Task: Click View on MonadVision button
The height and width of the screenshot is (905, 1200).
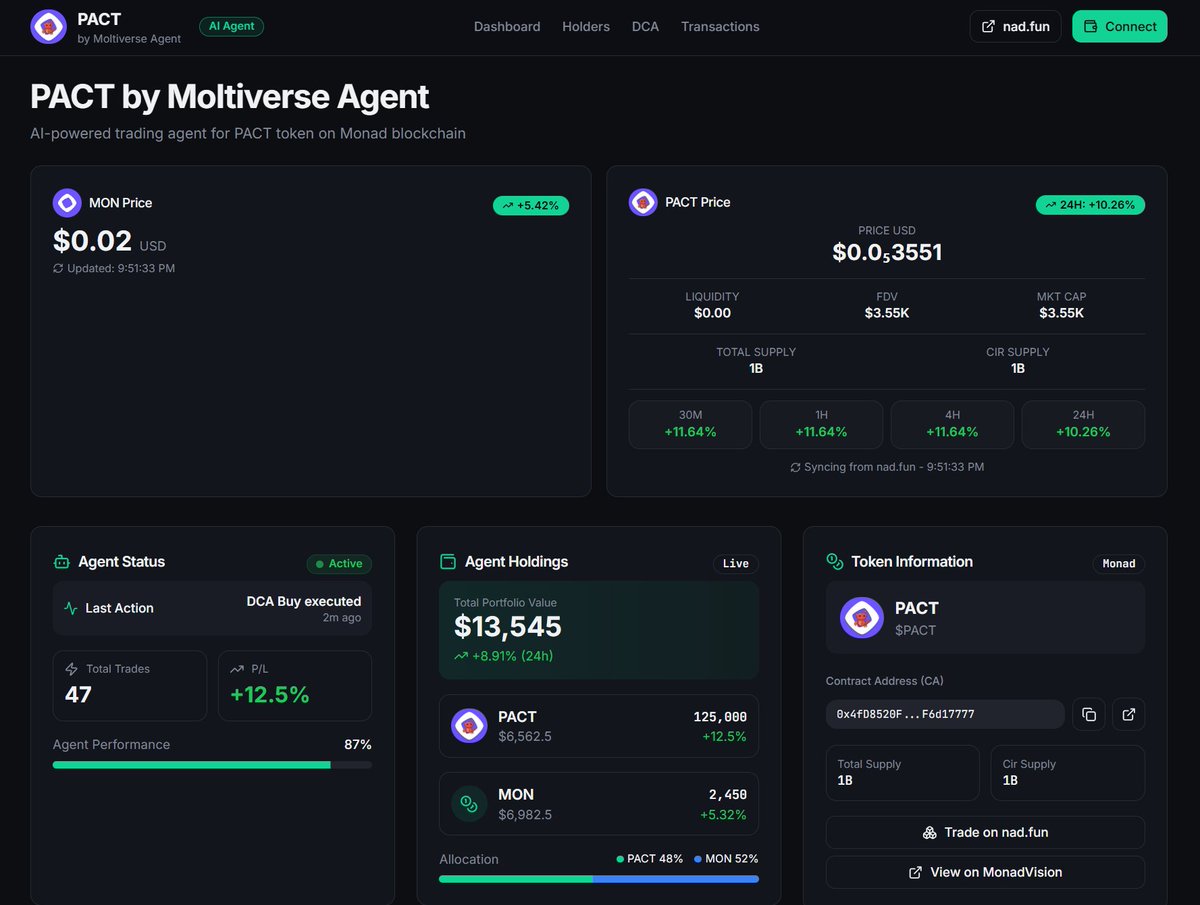Action: coord(985,872)
